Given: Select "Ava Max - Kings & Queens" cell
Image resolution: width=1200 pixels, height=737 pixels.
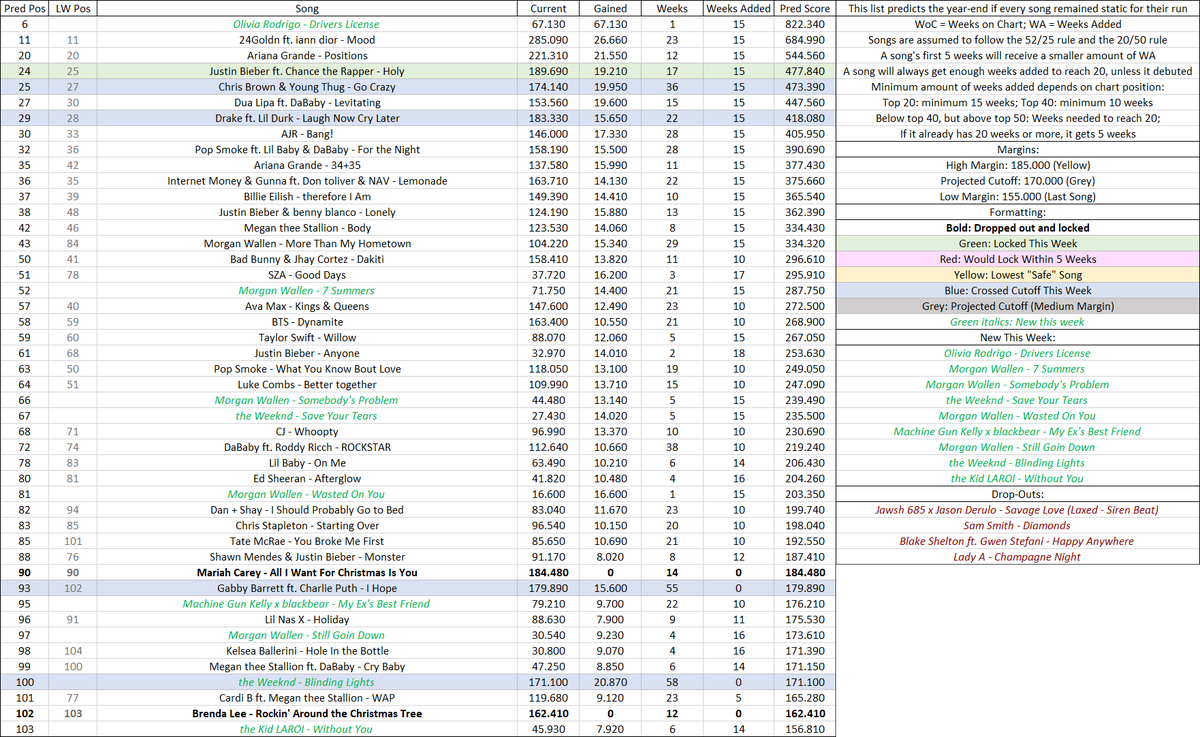Looking at the screenshot, I should pyautogui.click(x=308, y=306).
